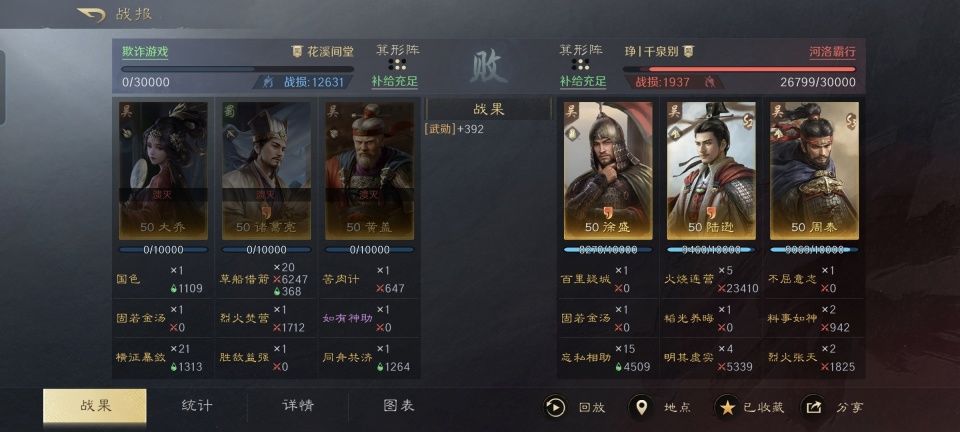Go back using the arrow icon beside 战报
Screen dimensions: 960x432
pyautogui.click(x=91, y=15)
